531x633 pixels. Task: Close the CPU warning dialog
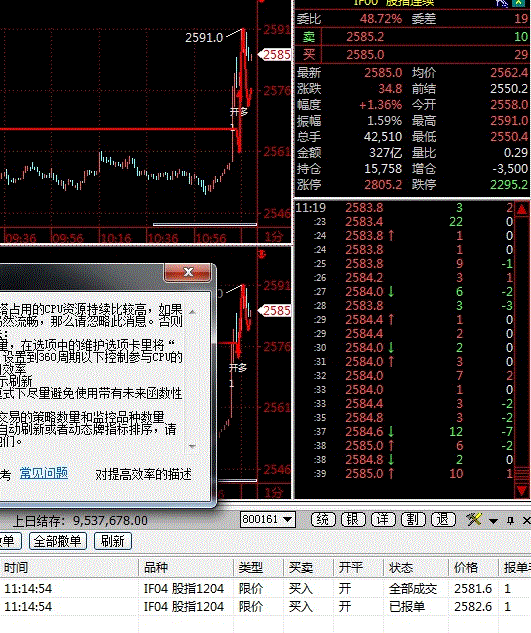coord(188,272)
